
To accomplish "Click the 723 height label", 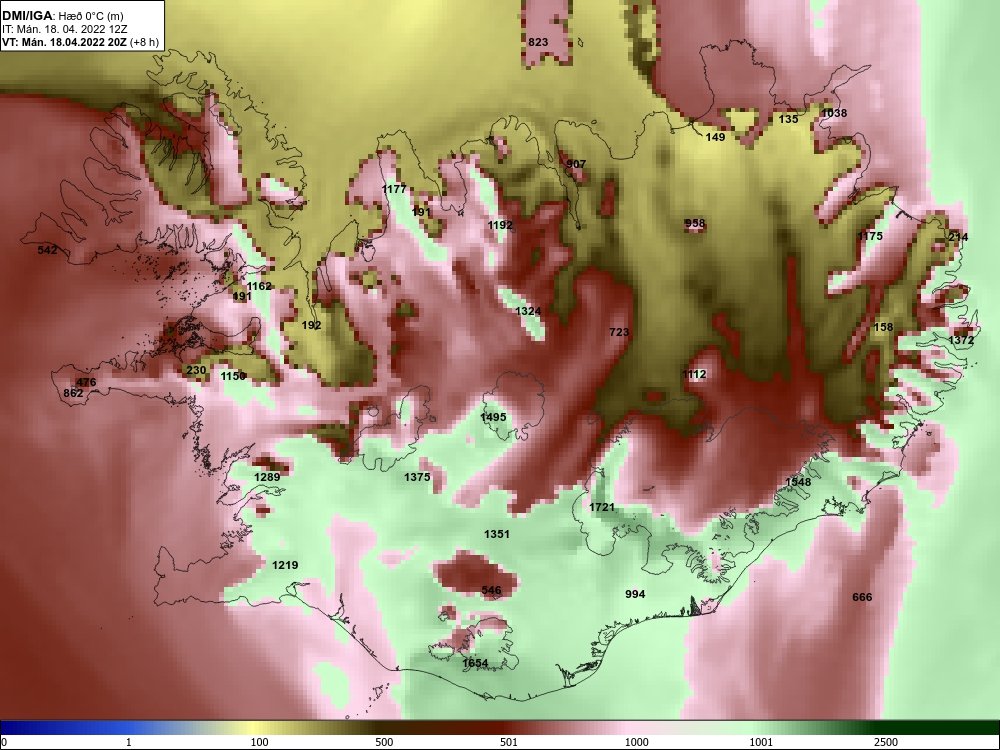I will pyautogui.click(x=619, y=332).
